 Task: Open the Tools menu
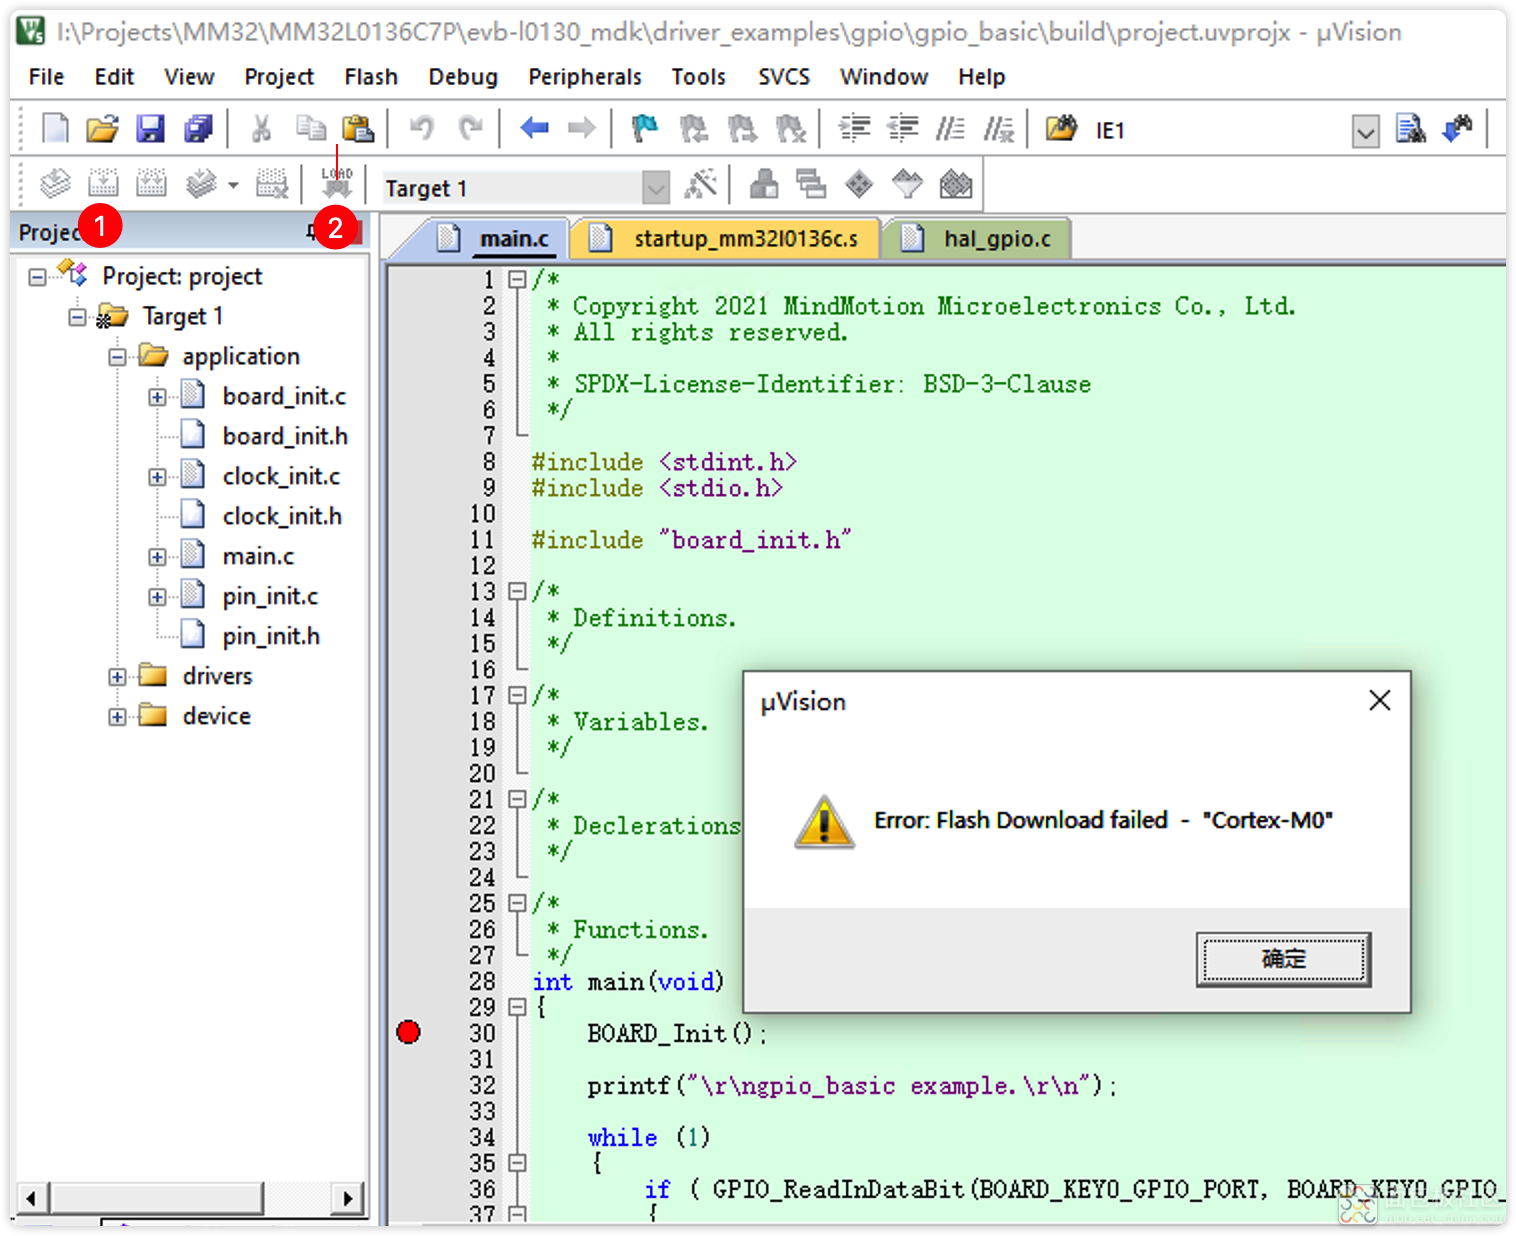[x=698, y=77]
